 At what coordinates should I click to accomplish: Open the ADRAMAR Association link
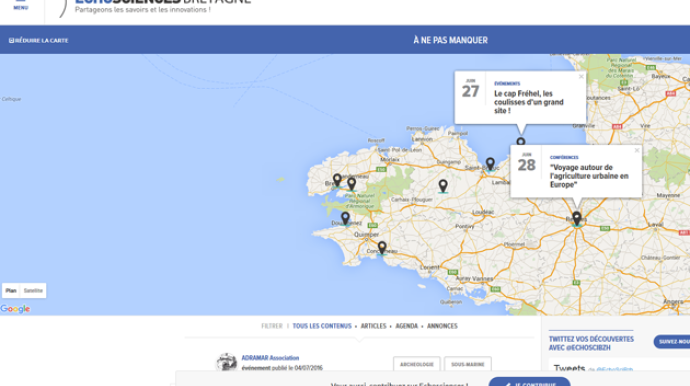[270, 358]
